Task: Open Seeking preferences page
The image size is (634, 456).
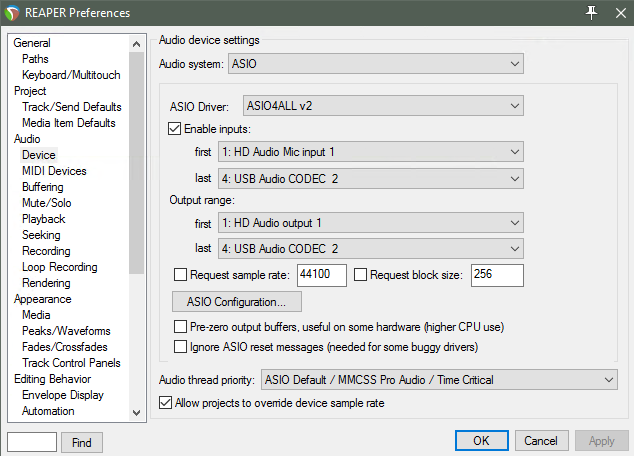Action: click(x=41, y=235)
